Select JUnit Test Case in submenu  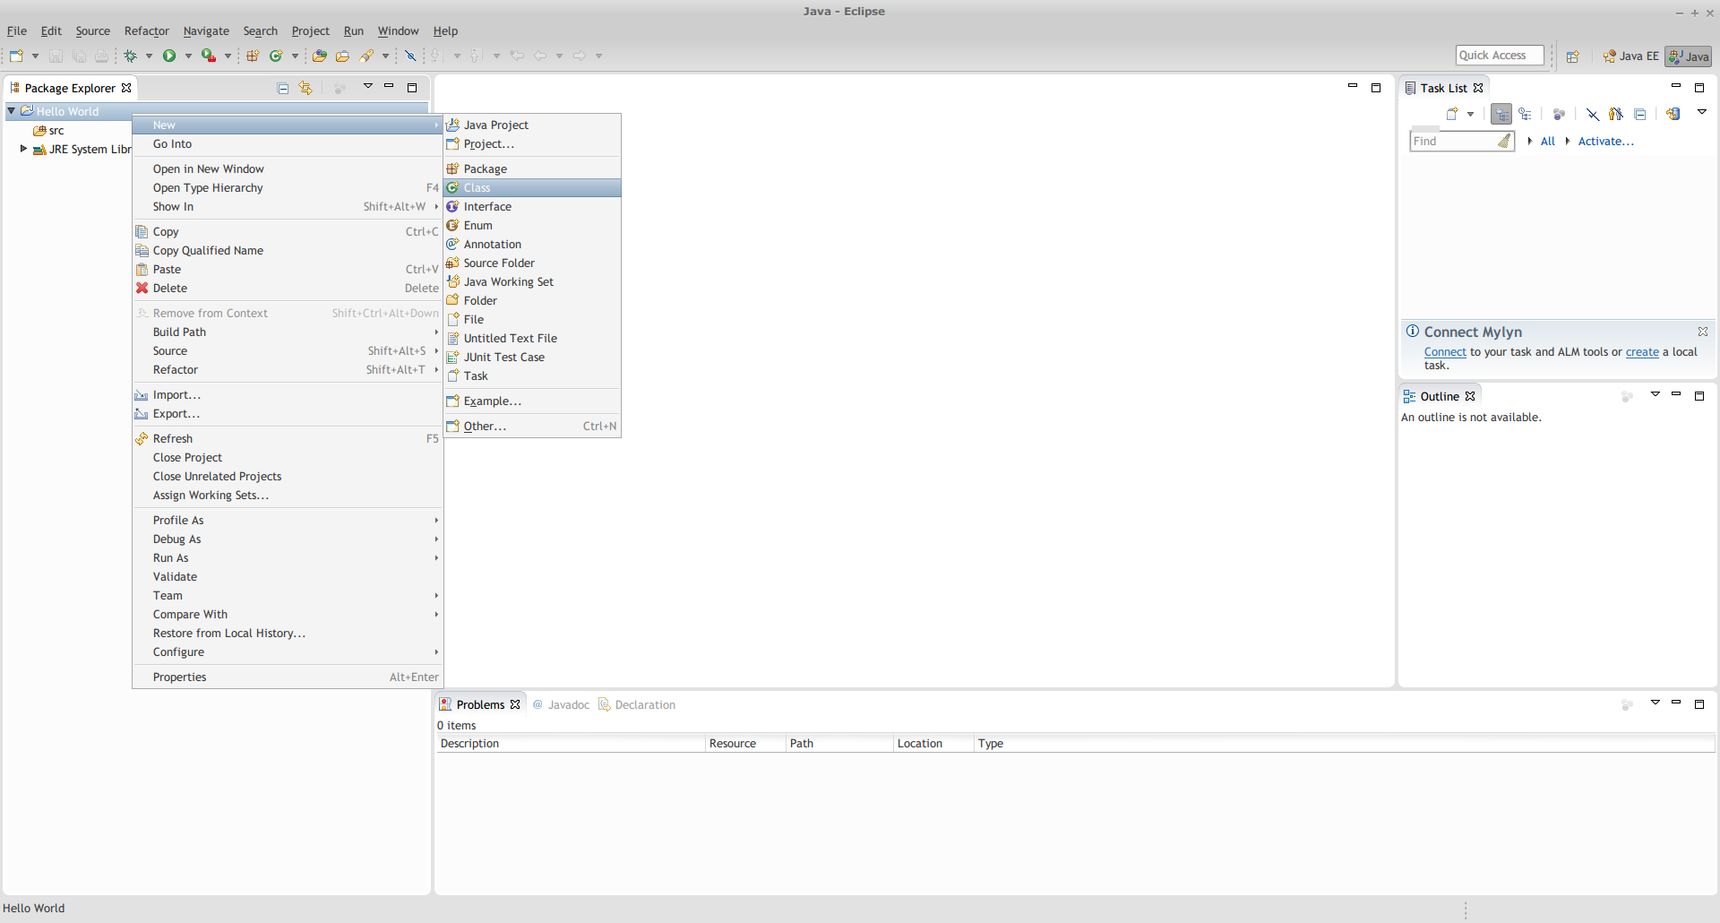click(x=533, y=357)
